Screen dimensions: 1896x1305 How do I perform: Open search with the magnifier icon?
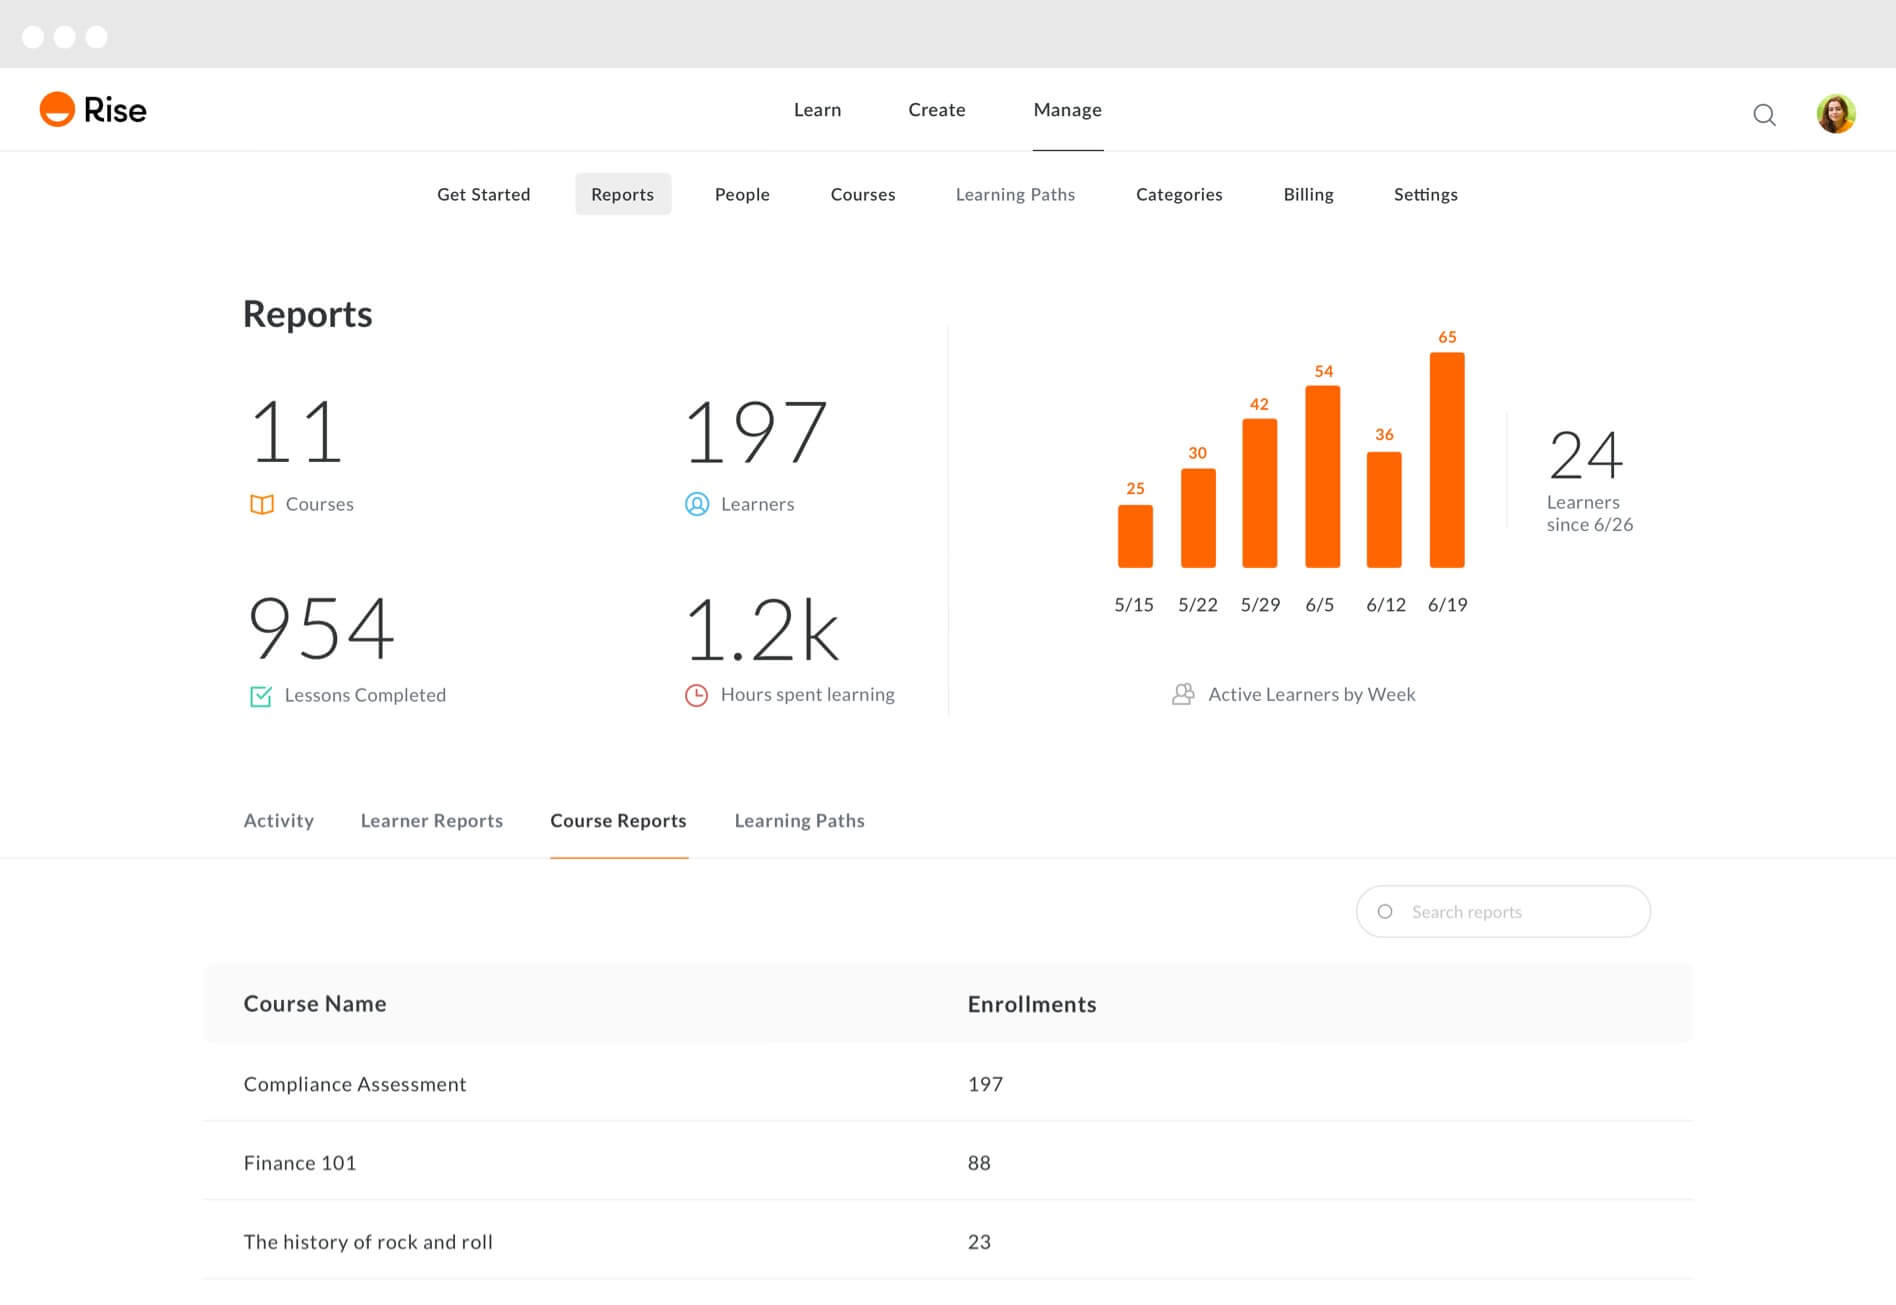[1764, 115]
